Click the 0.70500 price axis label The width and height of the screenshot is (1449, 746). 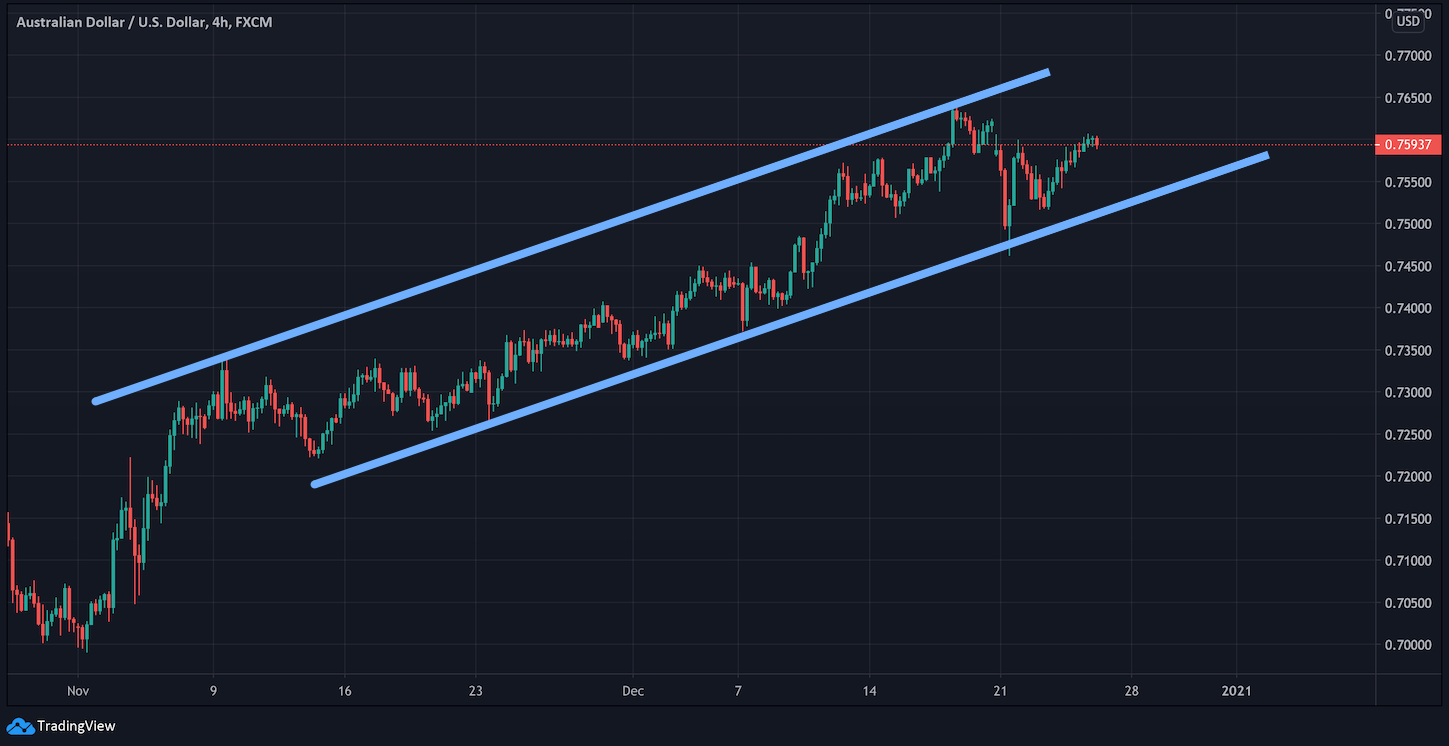(x=1408, y=602)
